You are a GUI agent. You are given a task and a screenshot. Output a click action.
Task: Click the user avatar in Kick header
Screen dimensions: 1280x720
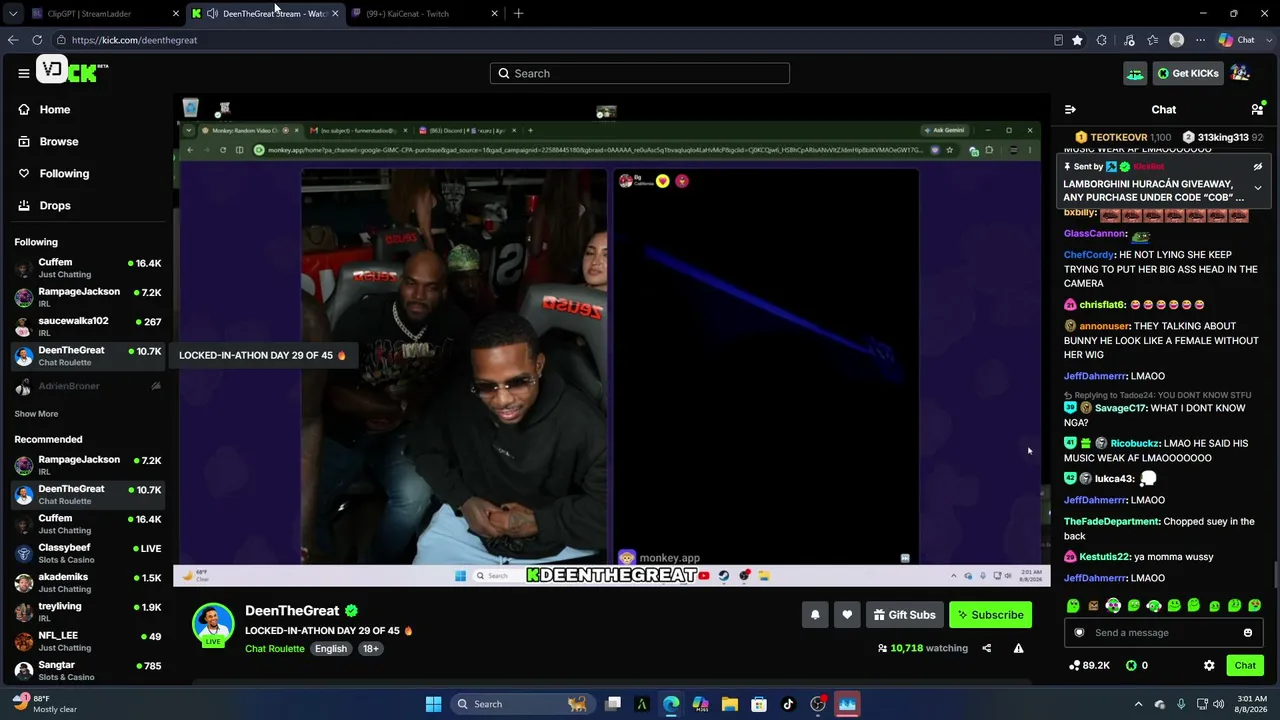pos(1240,73)
